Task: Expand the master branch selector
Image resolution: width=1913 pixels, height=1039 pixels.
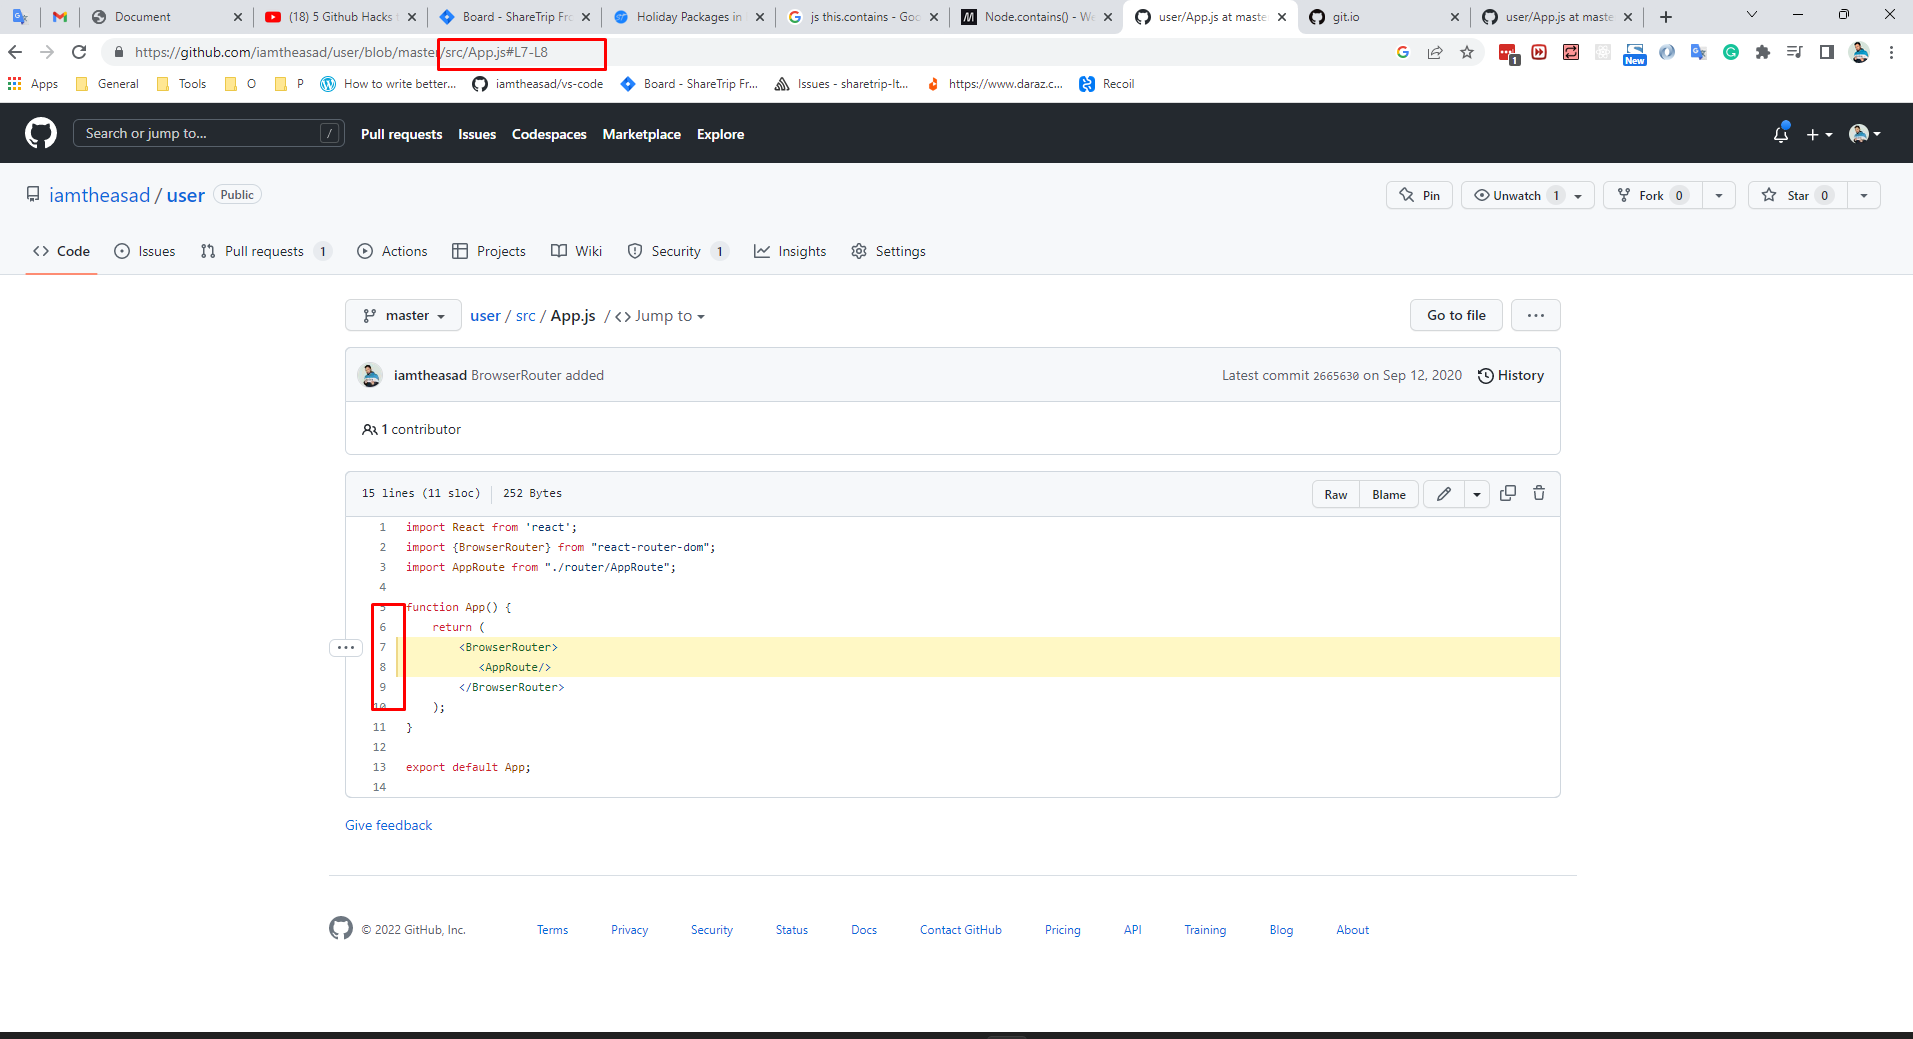Action: [x=403, y=315]
